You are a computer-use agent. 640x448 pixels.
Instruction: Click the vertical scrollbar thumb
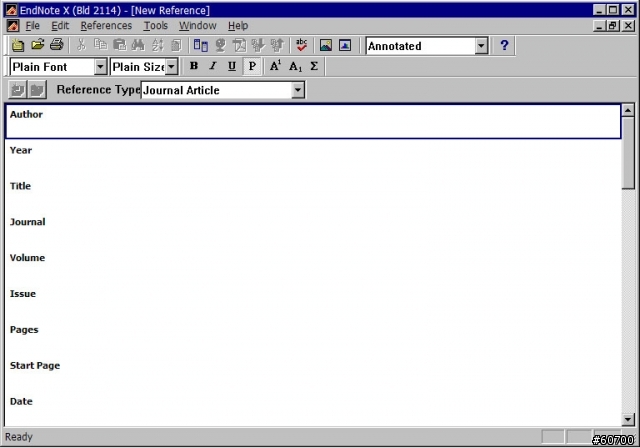pyautogui.click(x=628, y=153)
